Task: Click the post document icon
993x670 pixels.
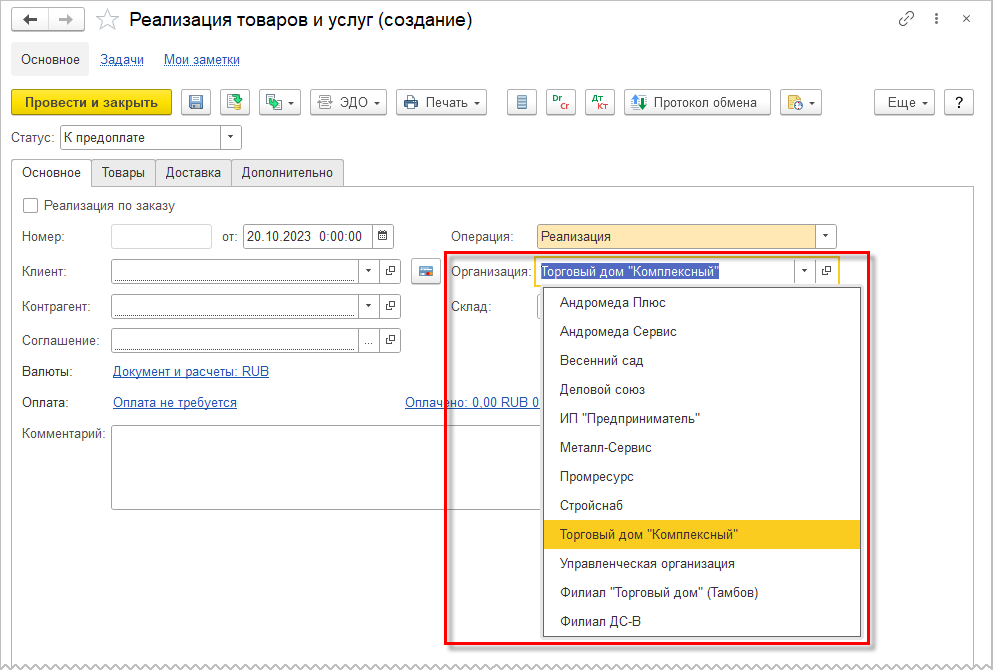Action: [x=235, y=102]
